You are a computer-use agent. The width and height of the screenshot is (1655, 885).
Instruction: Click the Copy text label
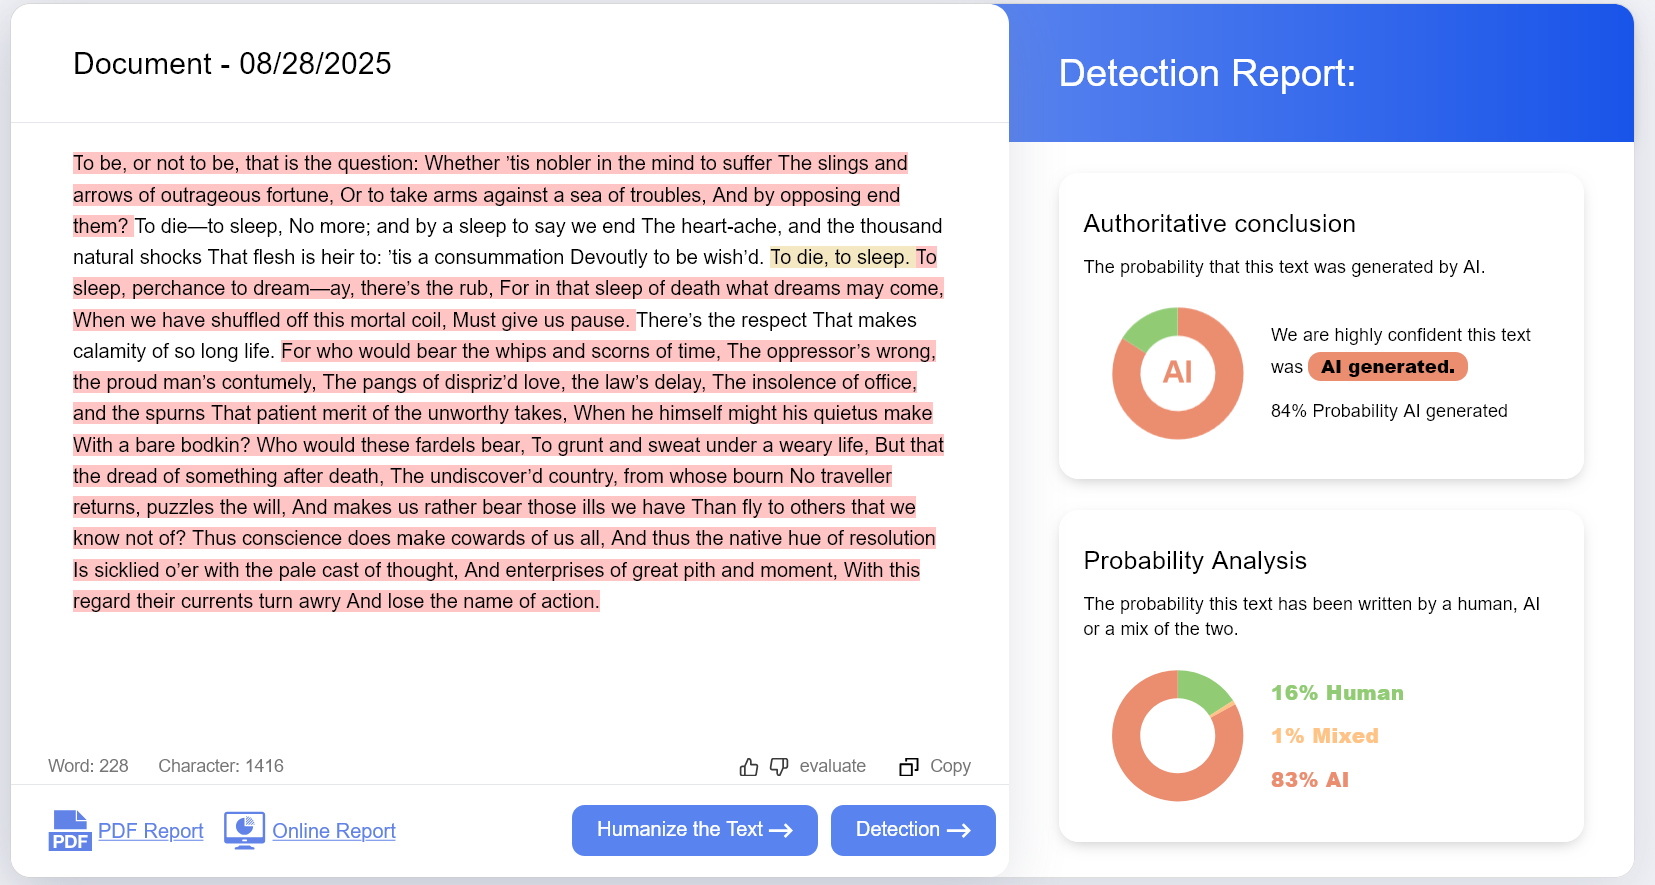[950, 766]
